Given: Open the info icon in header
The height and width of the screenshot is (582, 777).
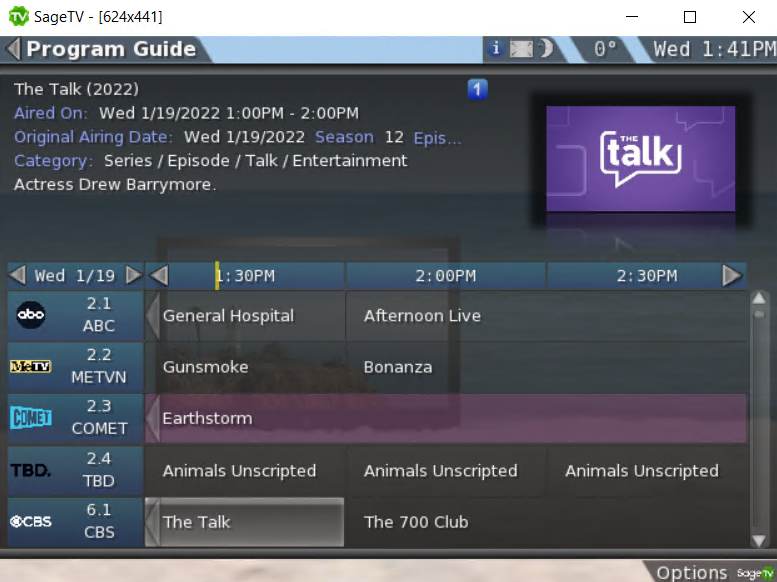Looking at the screenshot, I should coord(495,49).
